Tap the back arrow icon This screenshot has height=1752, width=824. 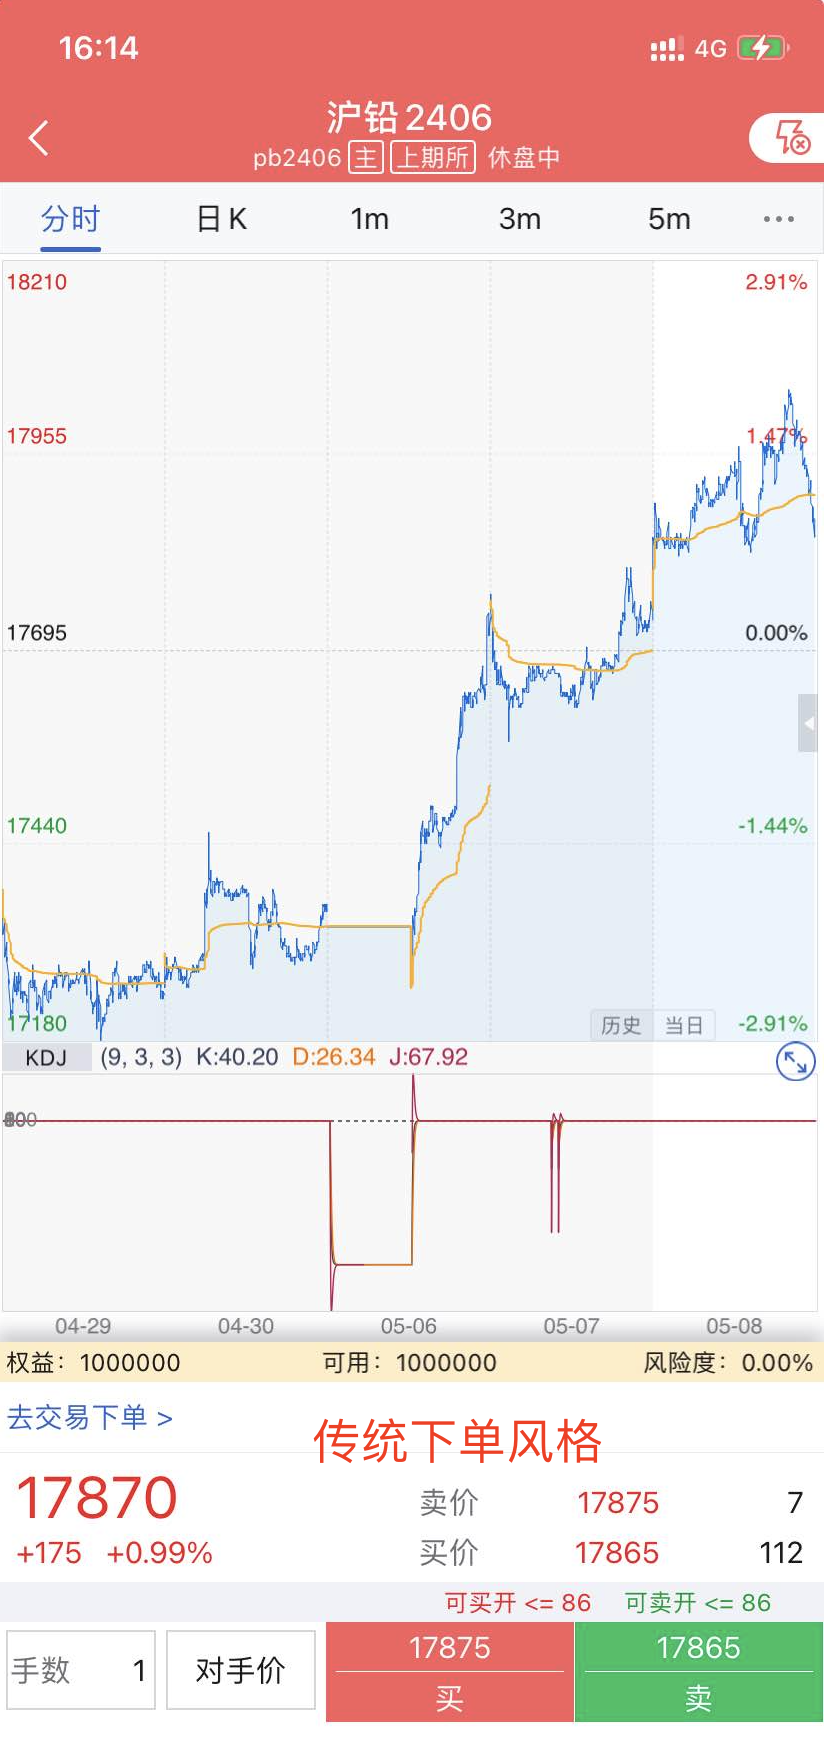pyautogui.click(x=40, y=138)
